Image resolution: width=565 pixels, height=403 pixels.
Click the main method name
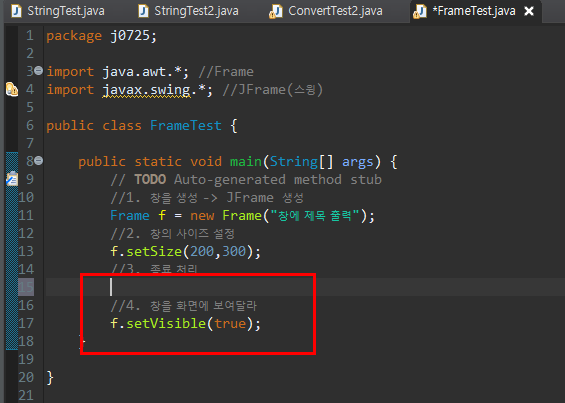[246, 161]
